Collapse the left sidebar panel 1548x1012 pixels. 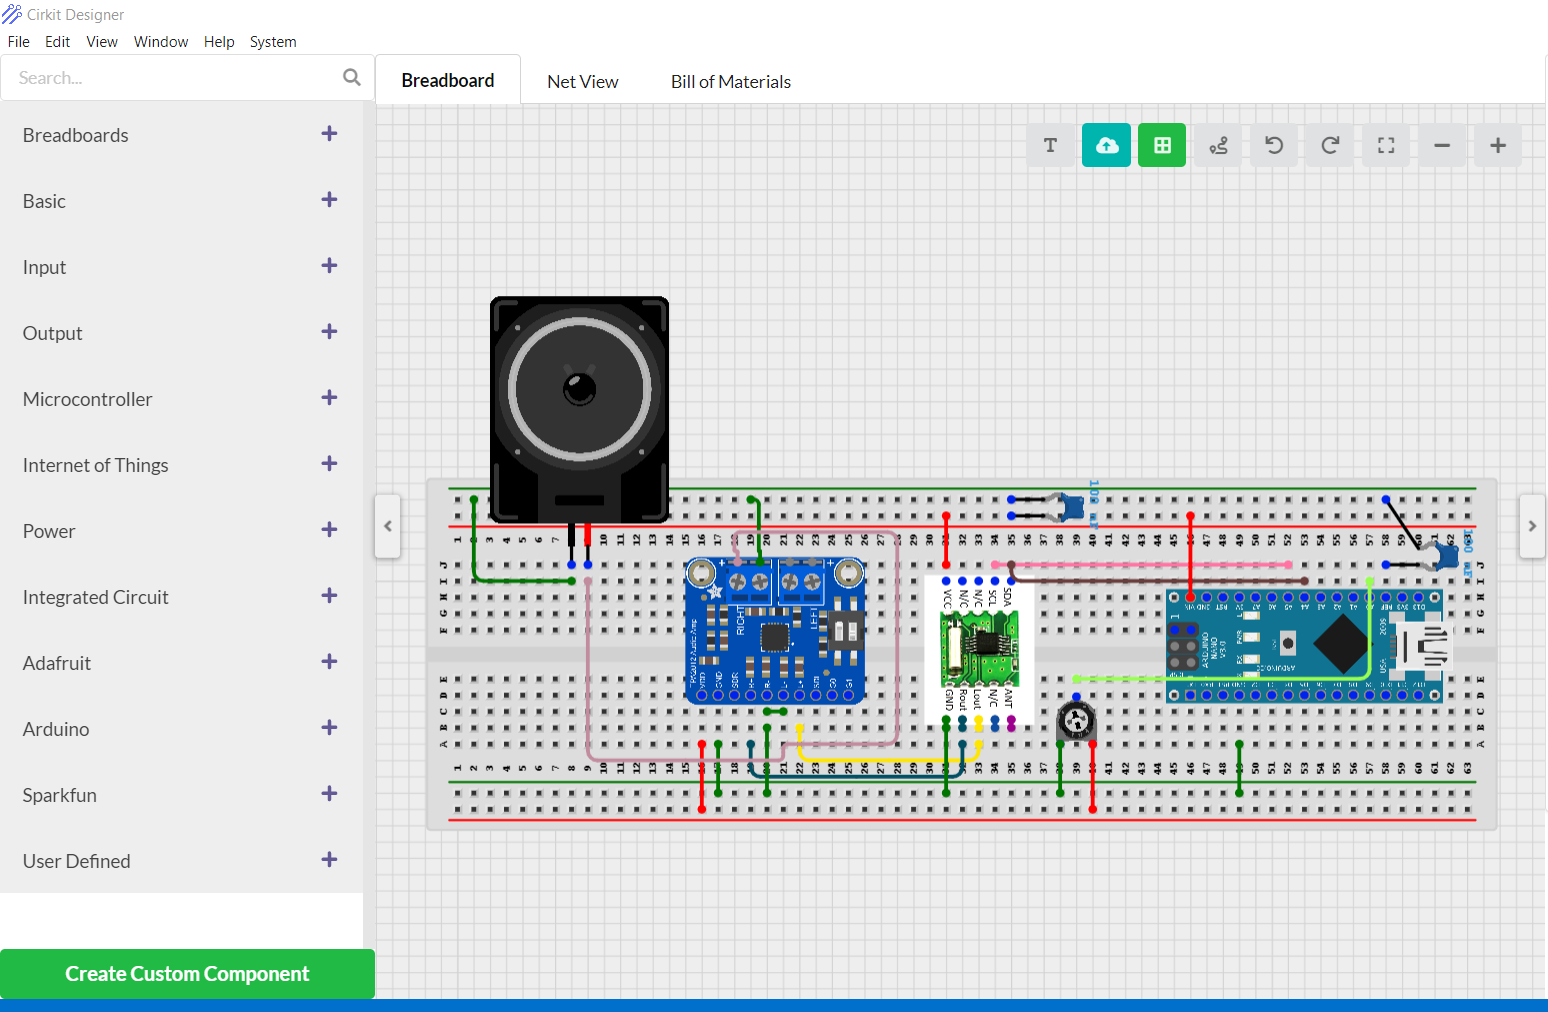click(x=388, y=526)
